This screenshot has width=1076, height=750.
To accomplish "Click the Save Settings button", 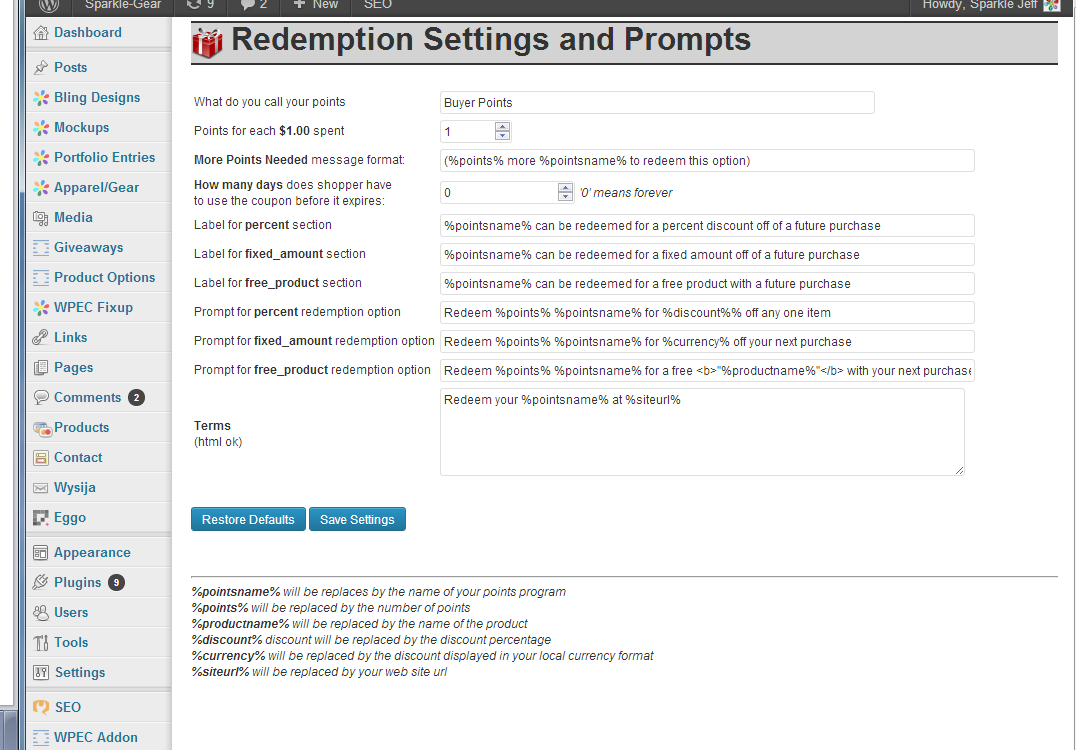I will coord(357,520).
